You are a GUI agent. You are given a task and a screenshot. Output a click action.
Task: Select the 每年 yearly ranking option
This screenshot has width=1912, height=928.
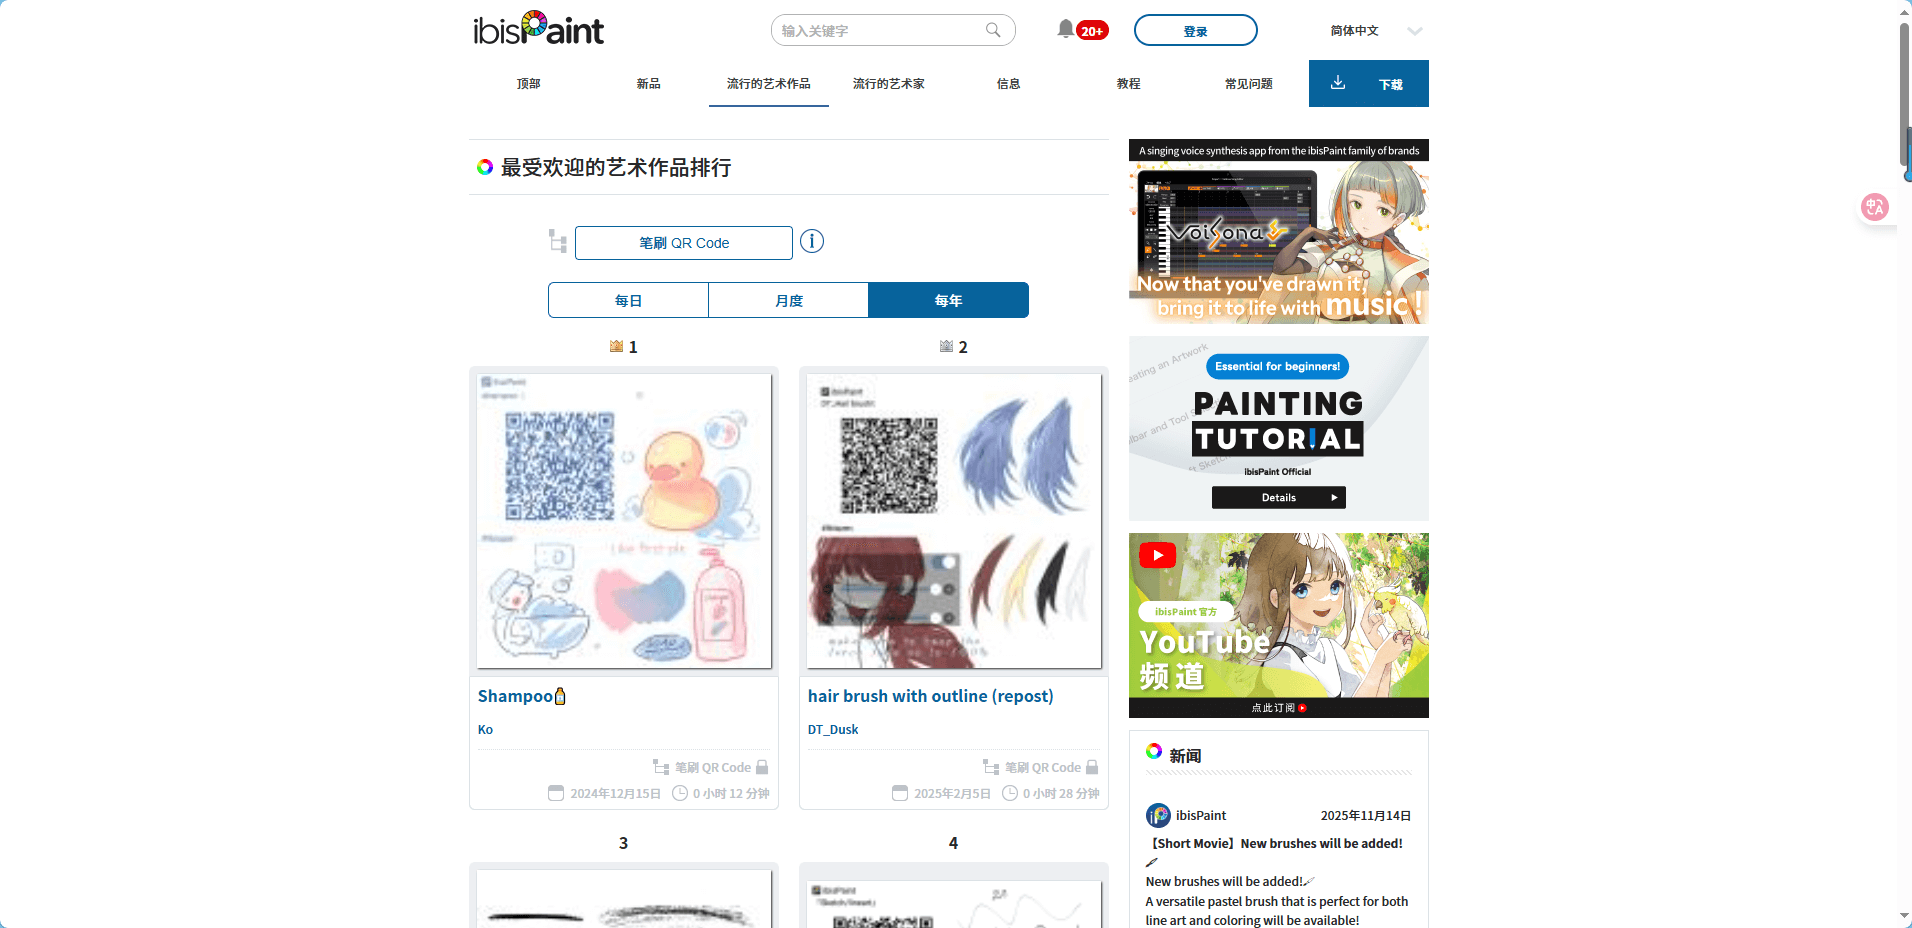948,300
